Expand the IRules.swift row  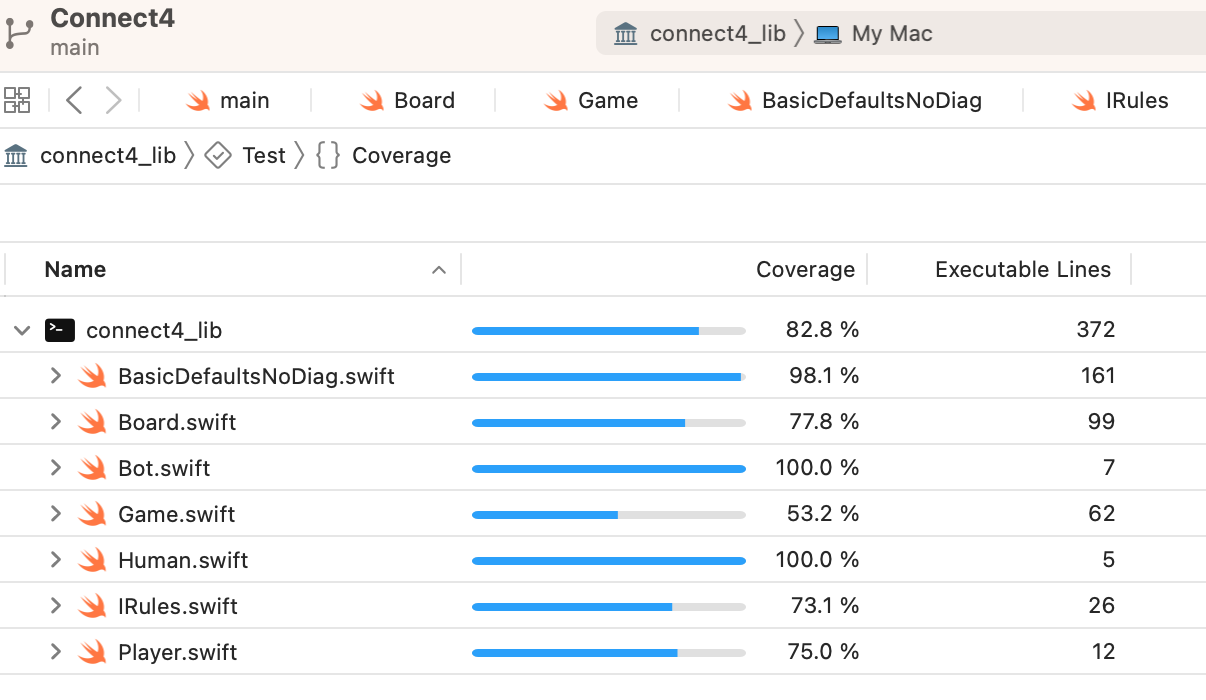[56, 606]
